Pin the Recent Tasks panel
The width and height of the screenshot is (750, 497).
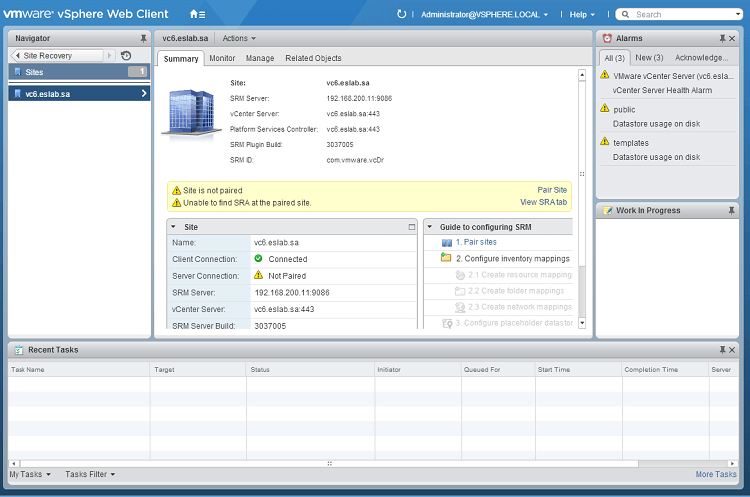(x=723, y=350)
